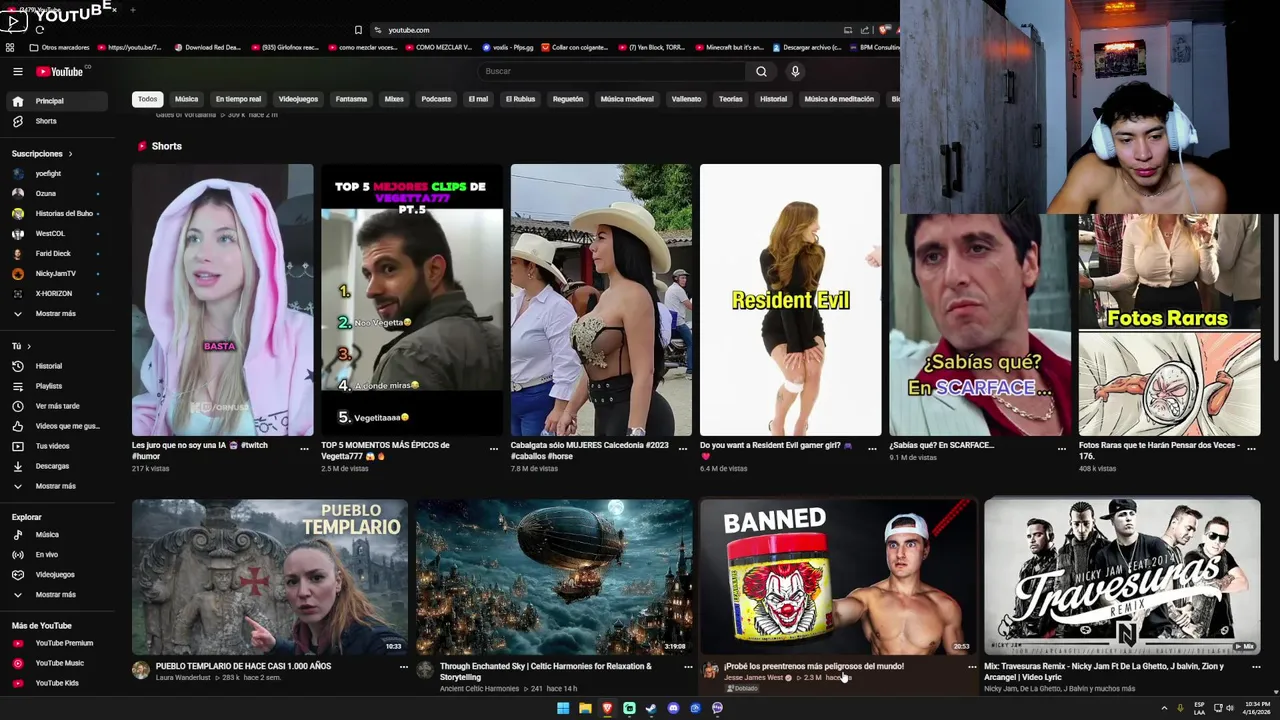This screenshot has height=720, width=1280.
Task: Select En tiempo real chip
Action: (238, 99)
